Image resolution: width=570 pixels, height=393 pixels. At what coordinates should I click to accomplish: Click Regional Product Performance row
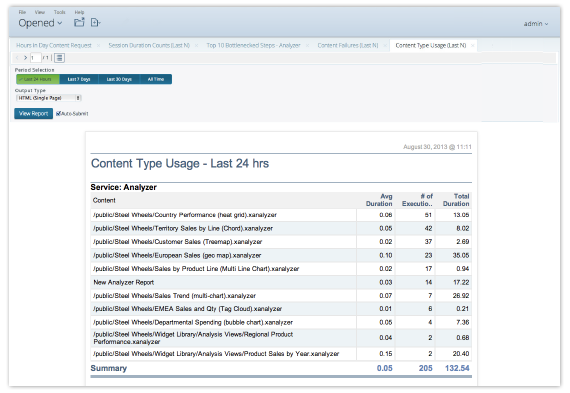[281, 338]
